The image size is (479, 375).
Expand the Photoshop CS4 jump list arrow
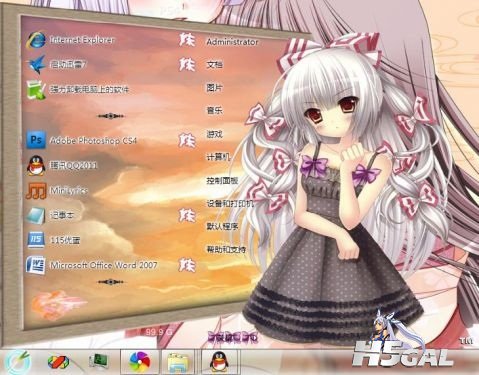[x=187, y=141]
